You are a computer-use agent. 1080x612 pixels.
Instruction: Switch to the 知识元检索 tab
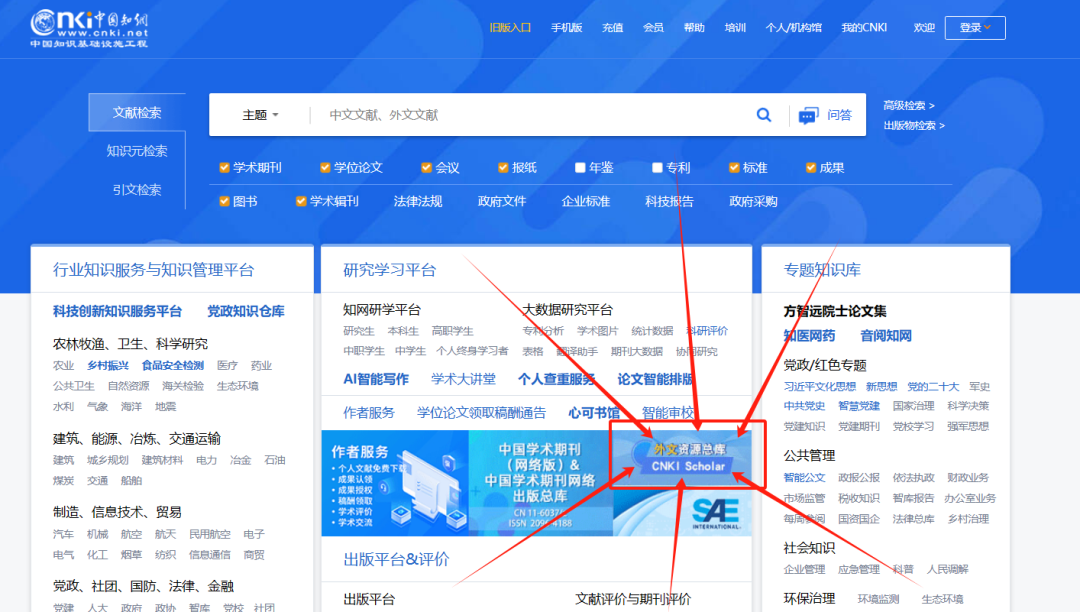[x=137, y=151]
